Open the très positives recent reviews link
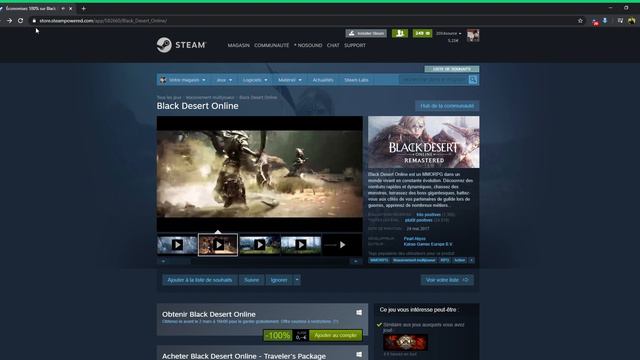The width and height of the screenshot is (640, 360). [x=428, y=214]
